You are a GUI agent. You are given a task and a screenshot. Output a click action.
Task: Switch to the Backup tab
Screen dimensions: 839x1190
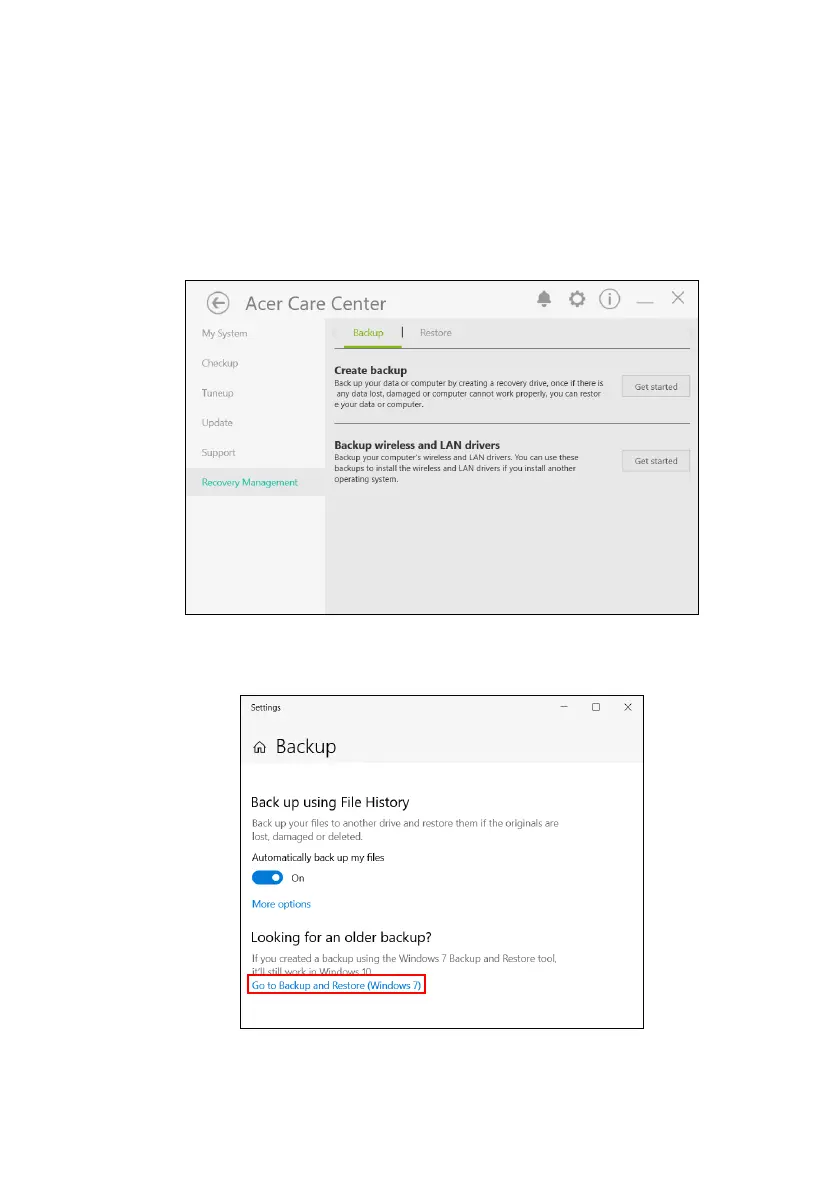tap(369, 333)
